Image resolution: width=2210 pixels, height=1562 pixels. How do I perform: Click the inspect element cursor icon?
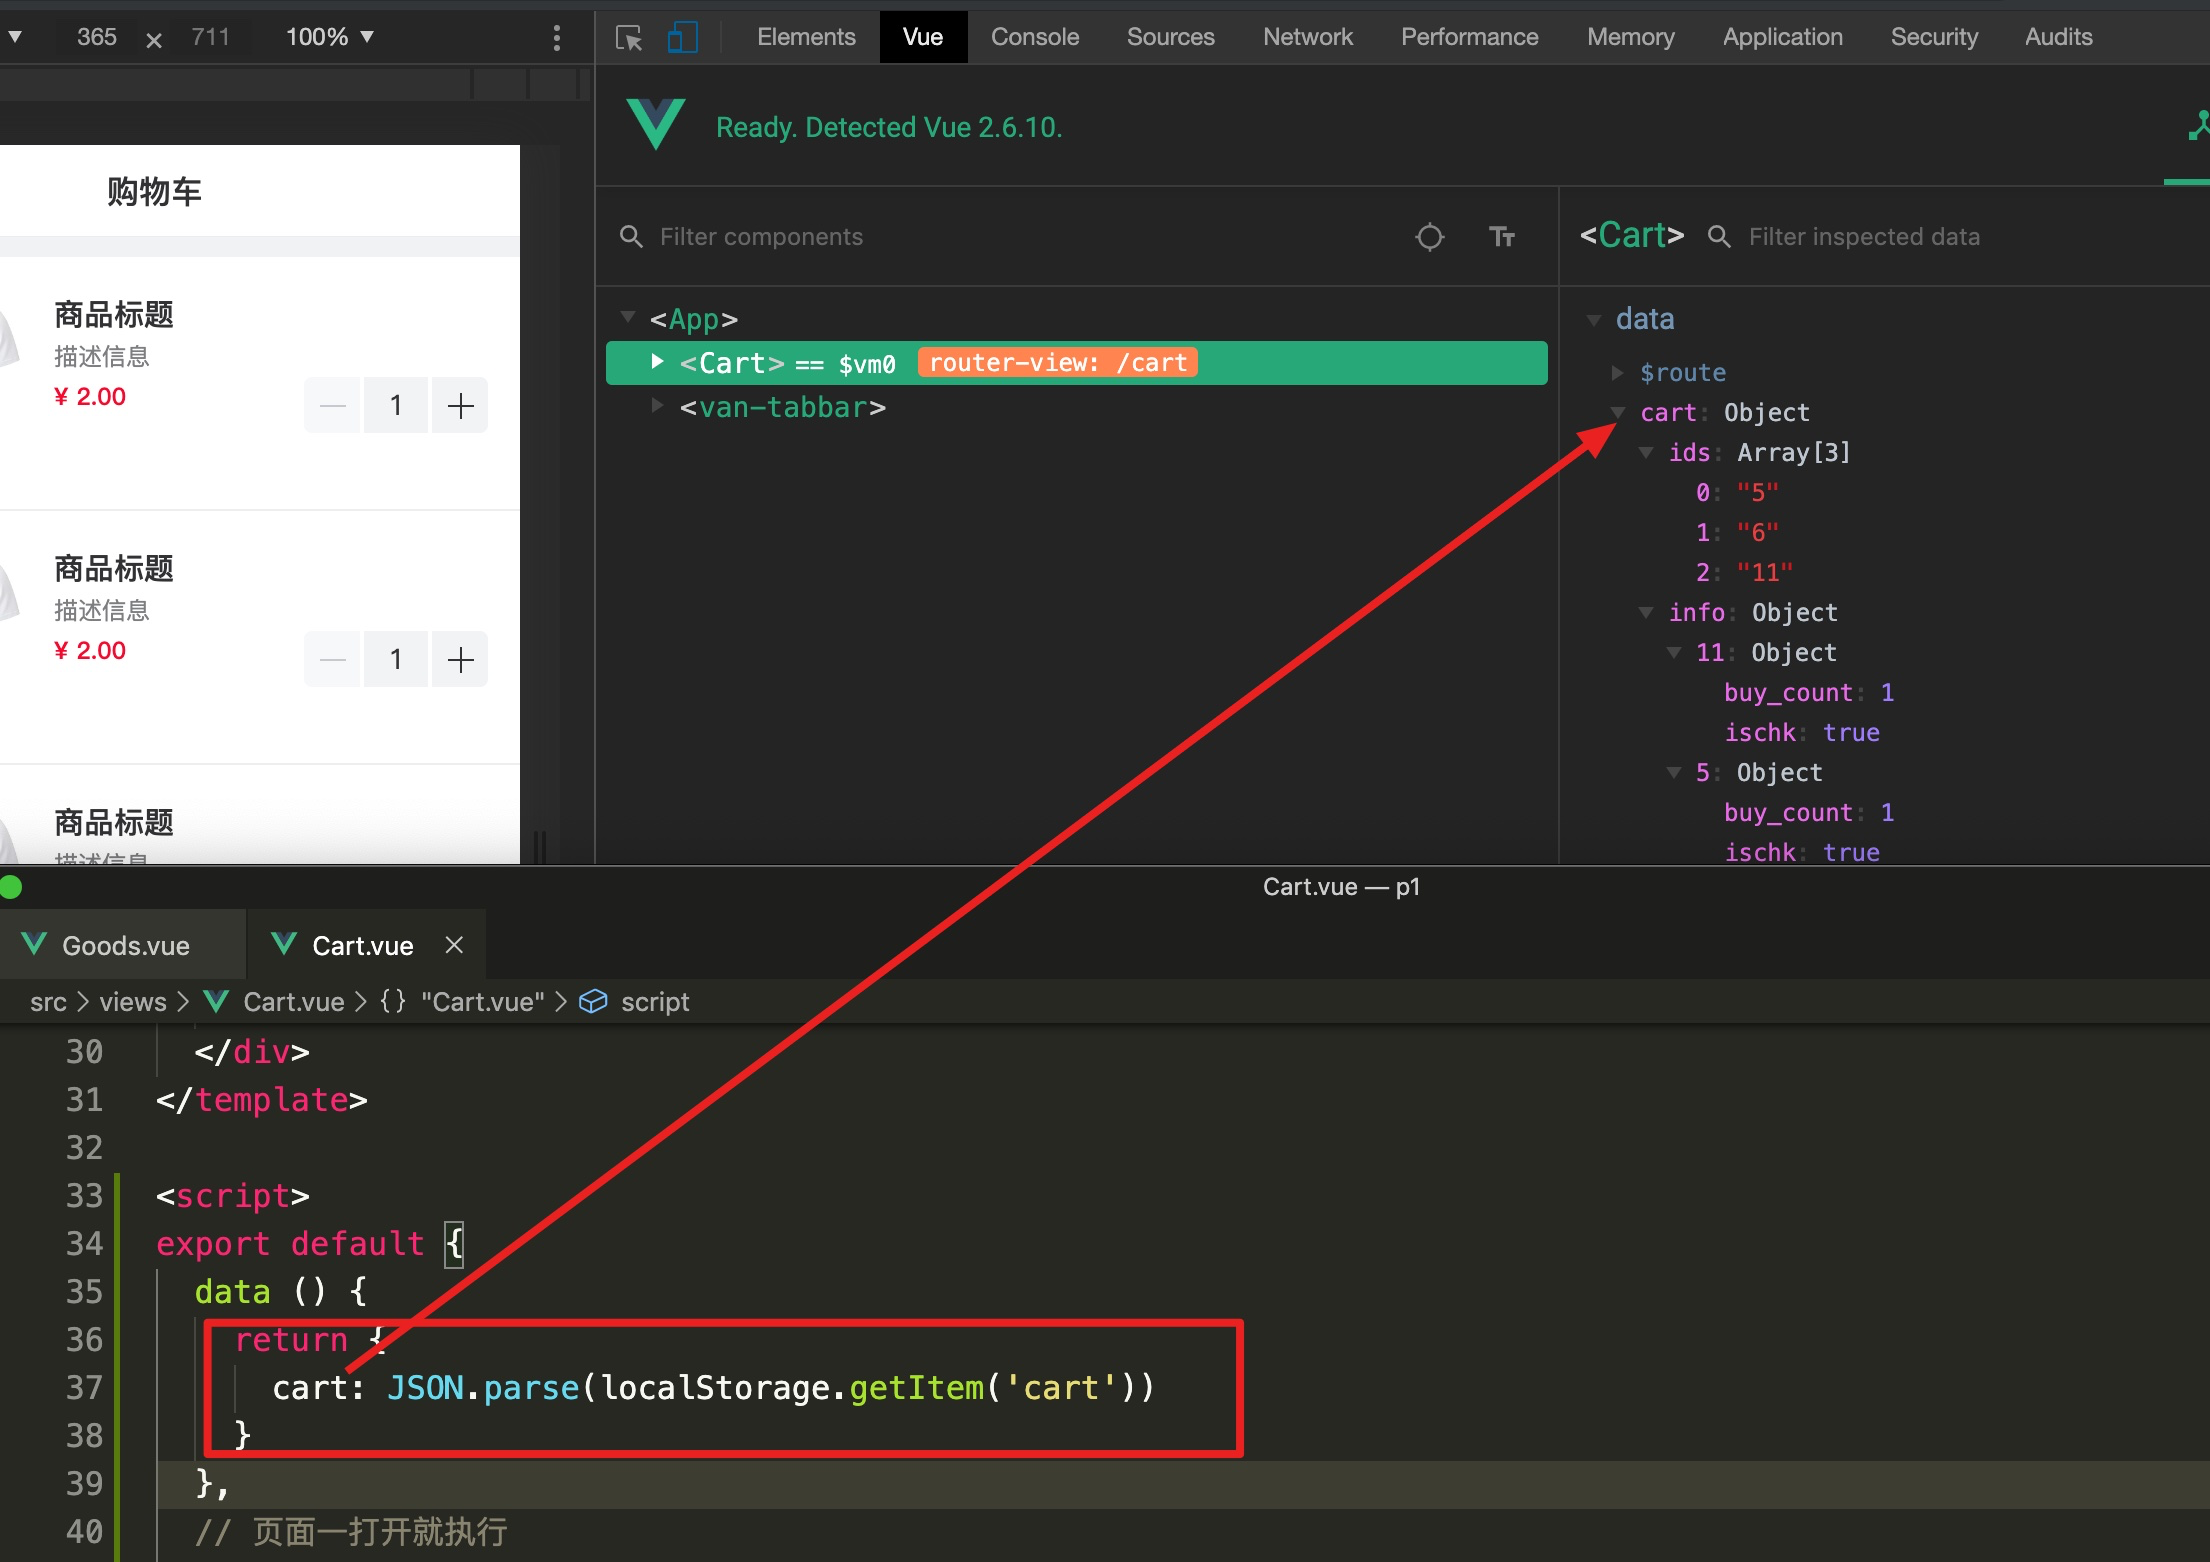tap(629, 38)
